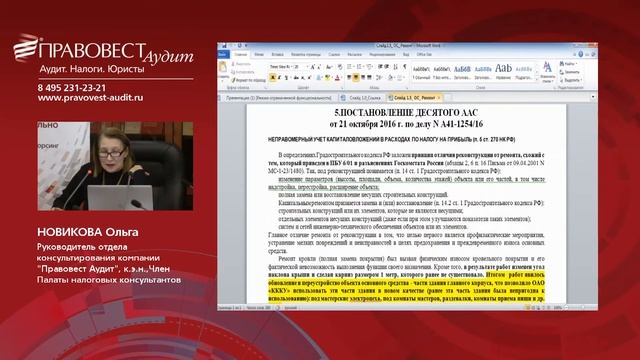The height and width of the screenshot is (360, 640).
Task: Click the Text Effects icon
Action: (x=319, y=78)
